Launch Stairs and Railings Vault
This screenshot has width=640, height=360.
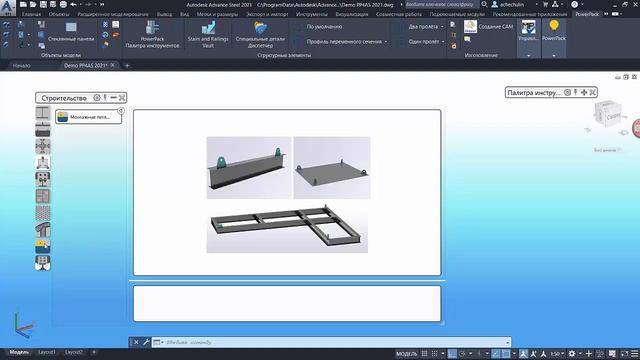208,34
